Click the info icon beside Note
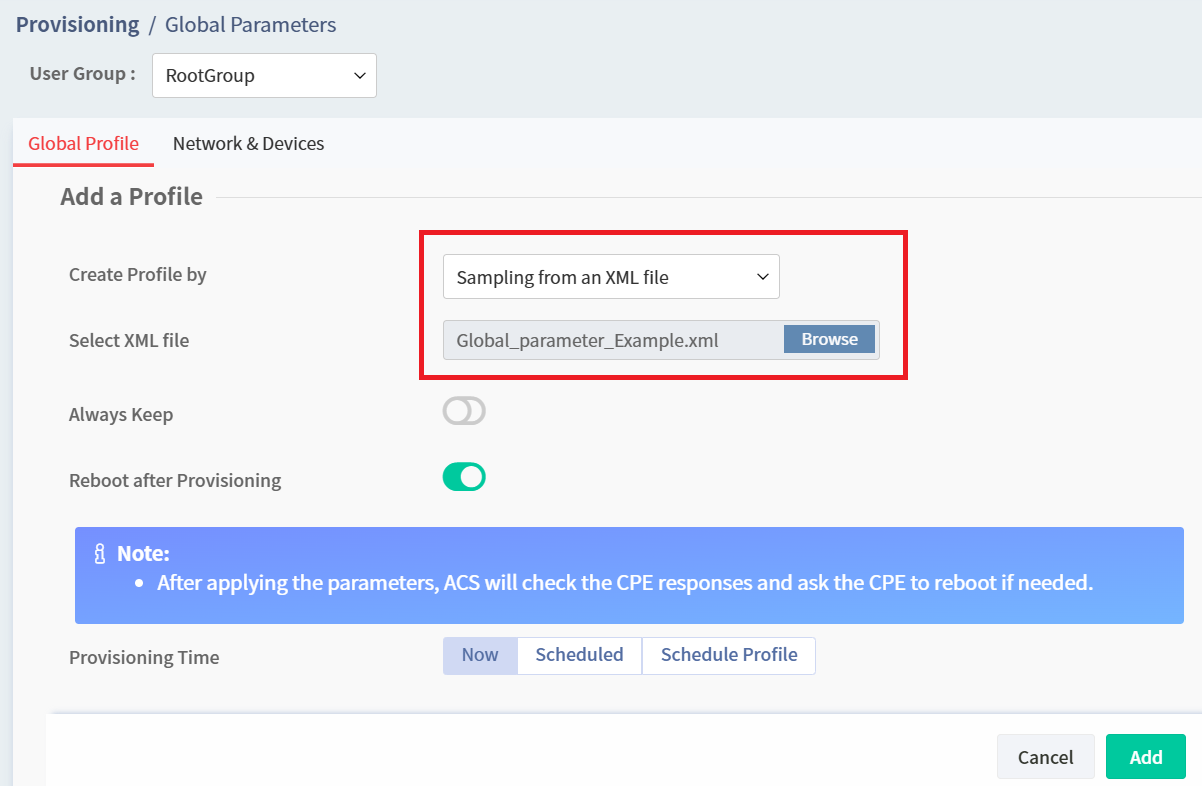This screenshot has width=1202, height=786. point(100,553)
